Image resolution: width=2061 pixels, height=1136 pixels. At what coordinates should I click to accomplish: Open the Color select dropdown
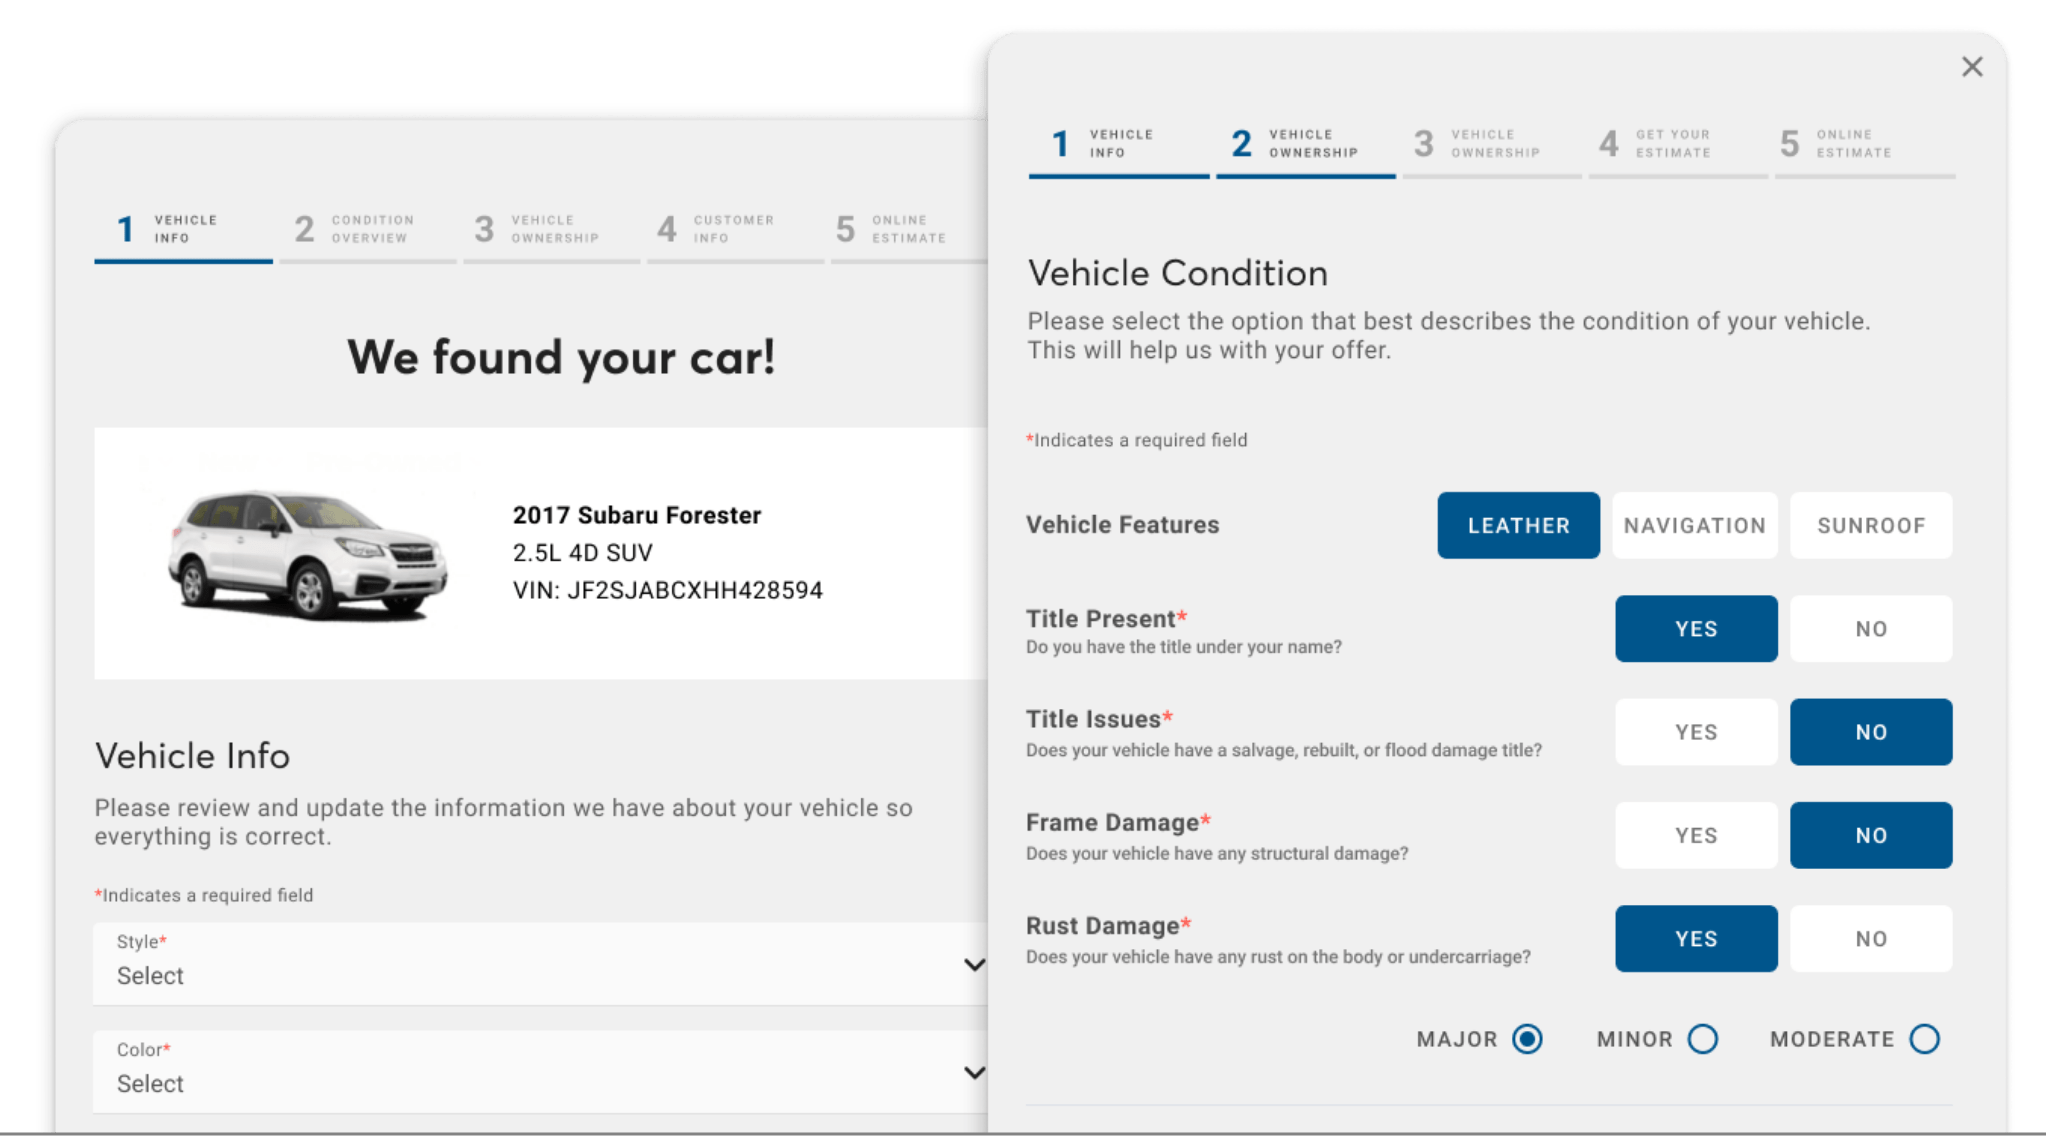coord(540,1072)
